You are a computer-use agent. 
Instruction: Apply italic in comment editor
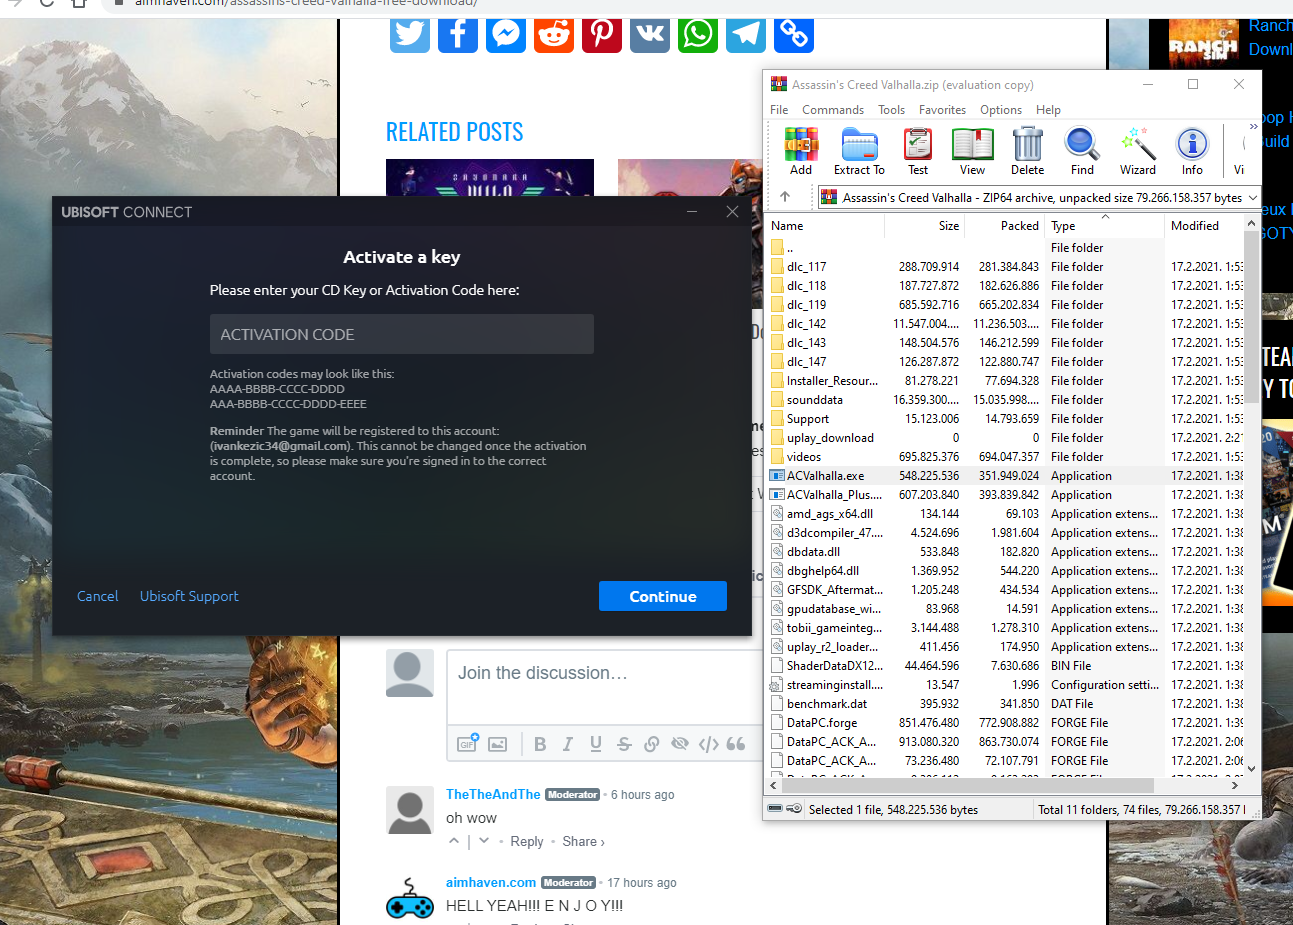(568, 744)
